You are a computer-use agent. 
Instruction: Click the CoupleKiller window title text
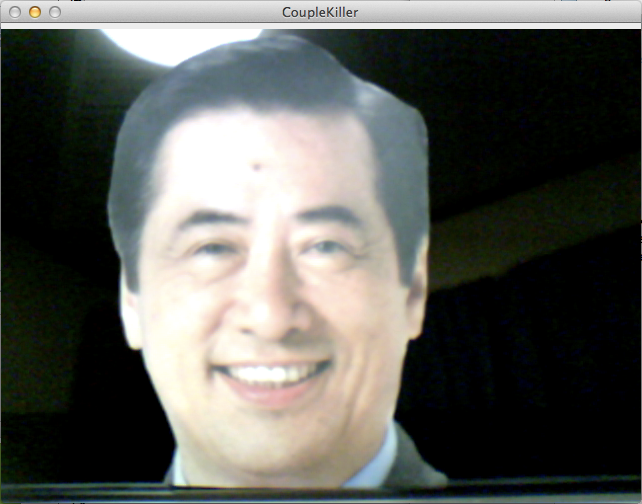320,12
